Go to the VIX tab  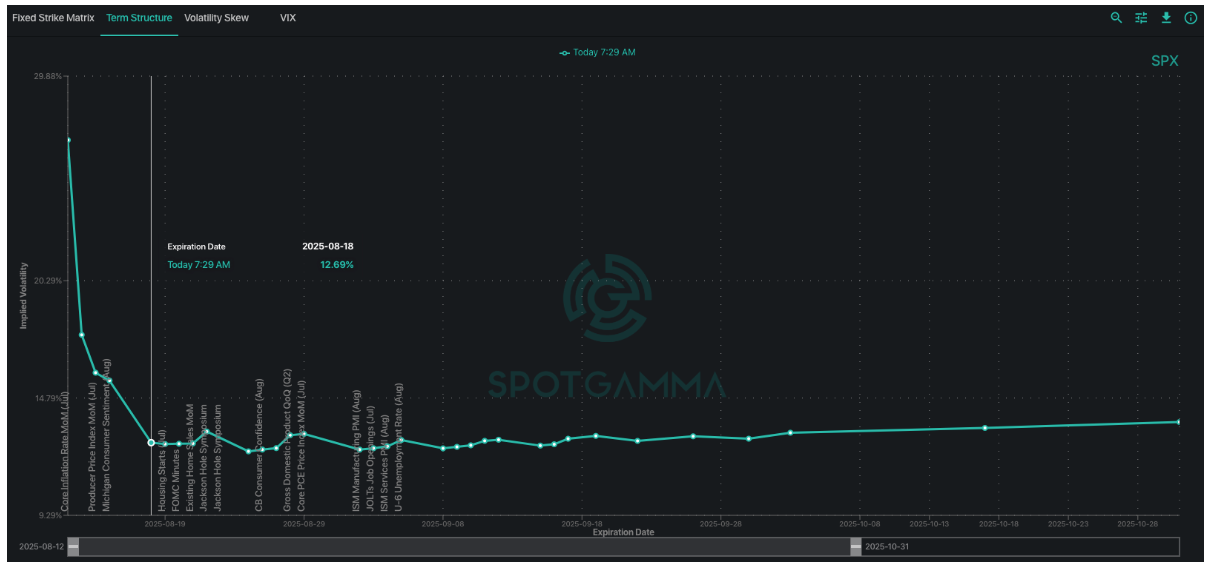click(x=288, y=18)
